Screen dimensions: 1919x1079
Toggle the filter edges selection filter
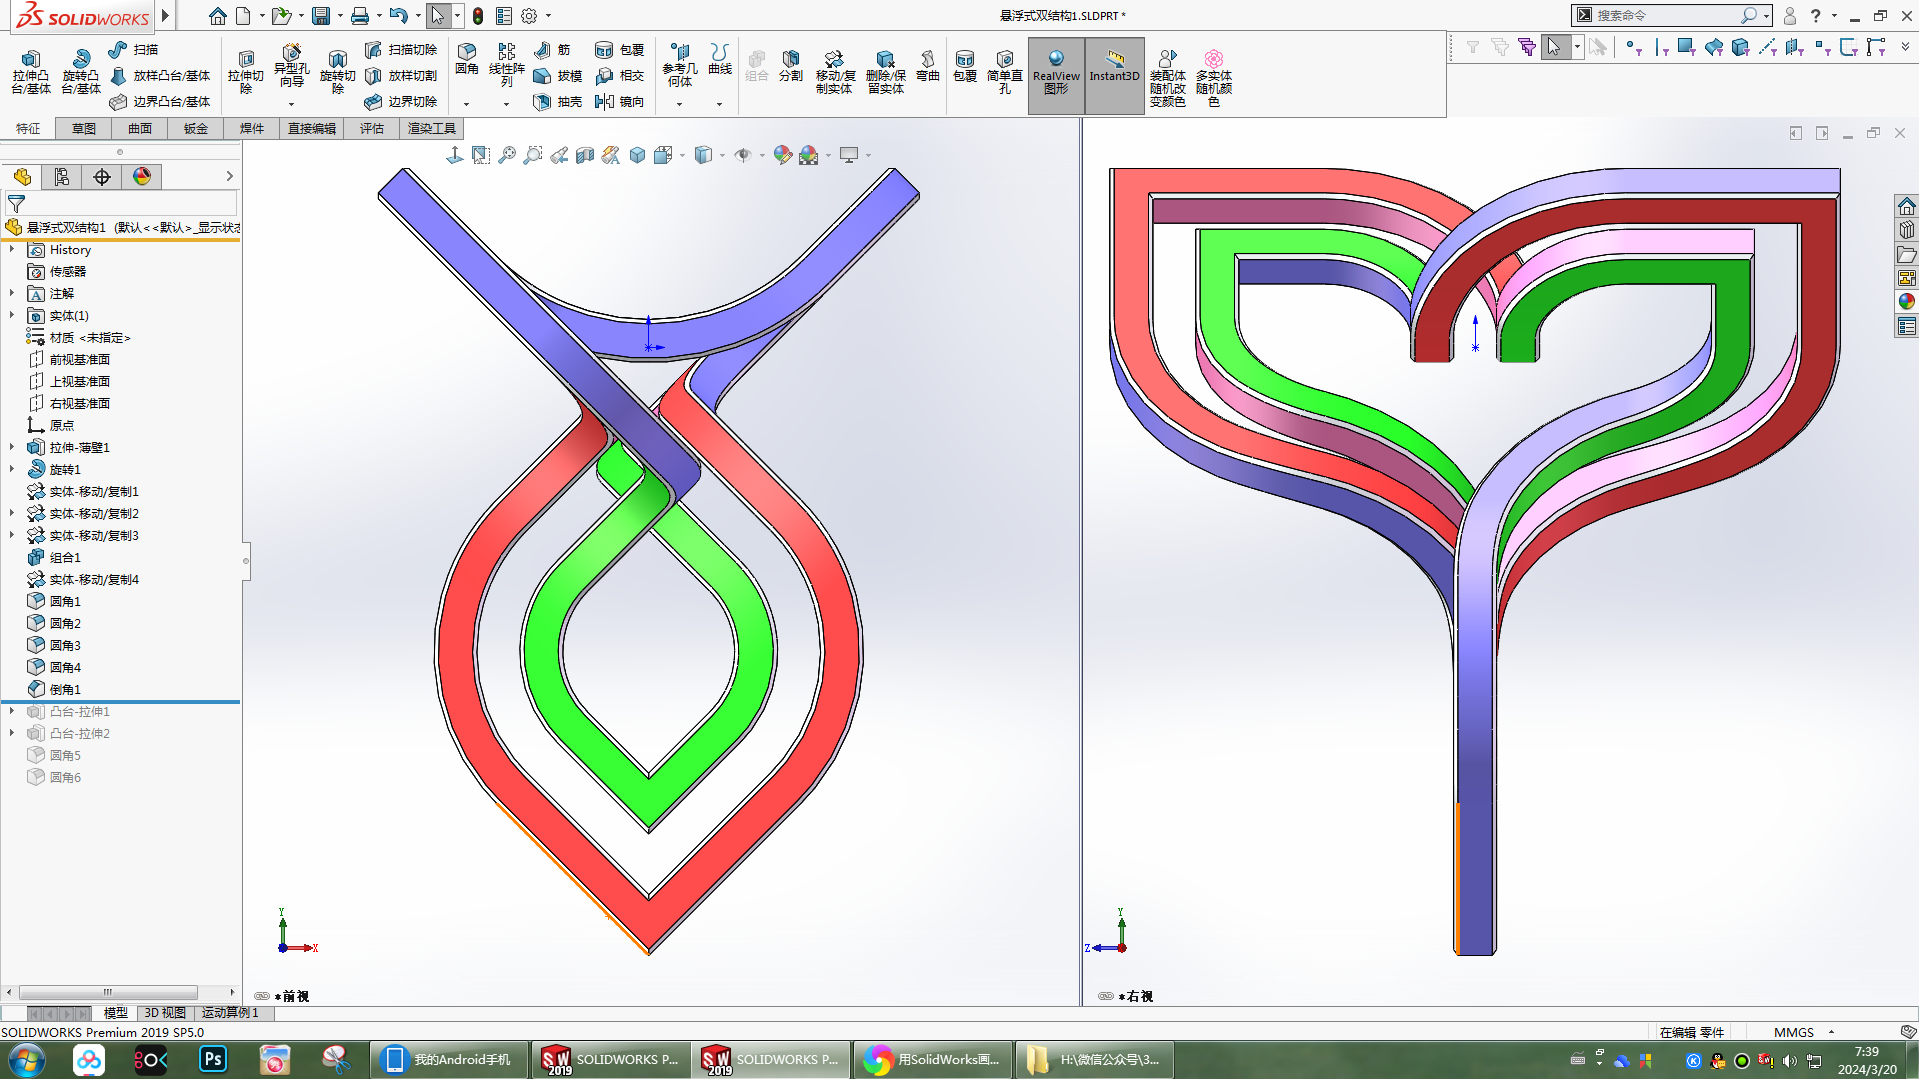point(1660,47)
